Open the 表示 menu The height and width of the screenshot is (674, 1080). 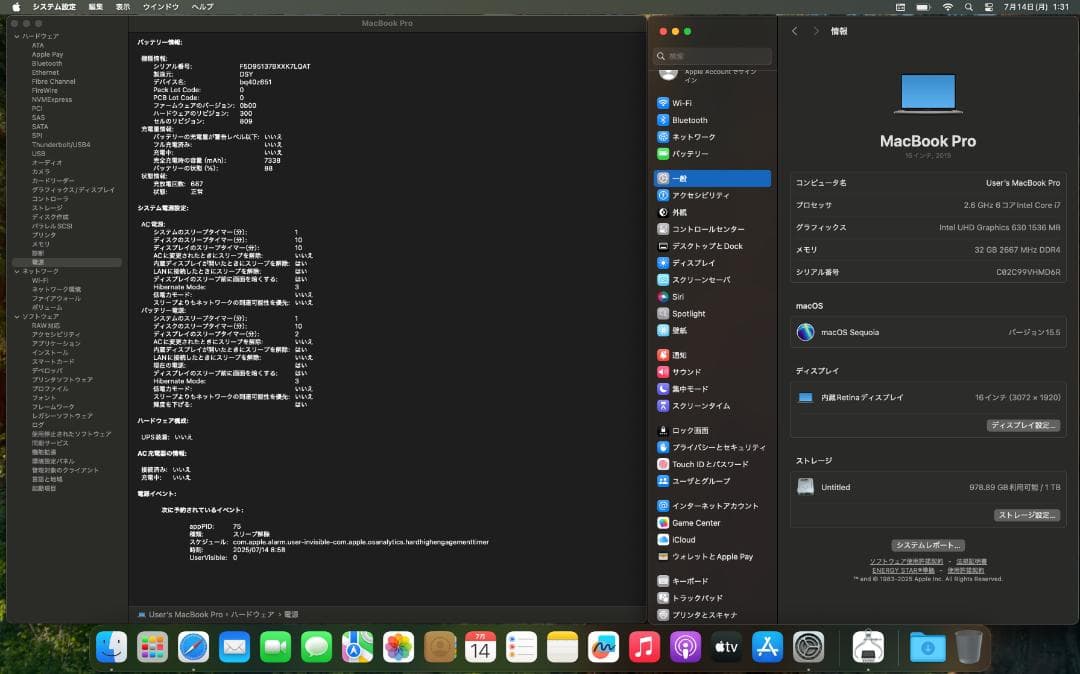(x=123, y=6)
